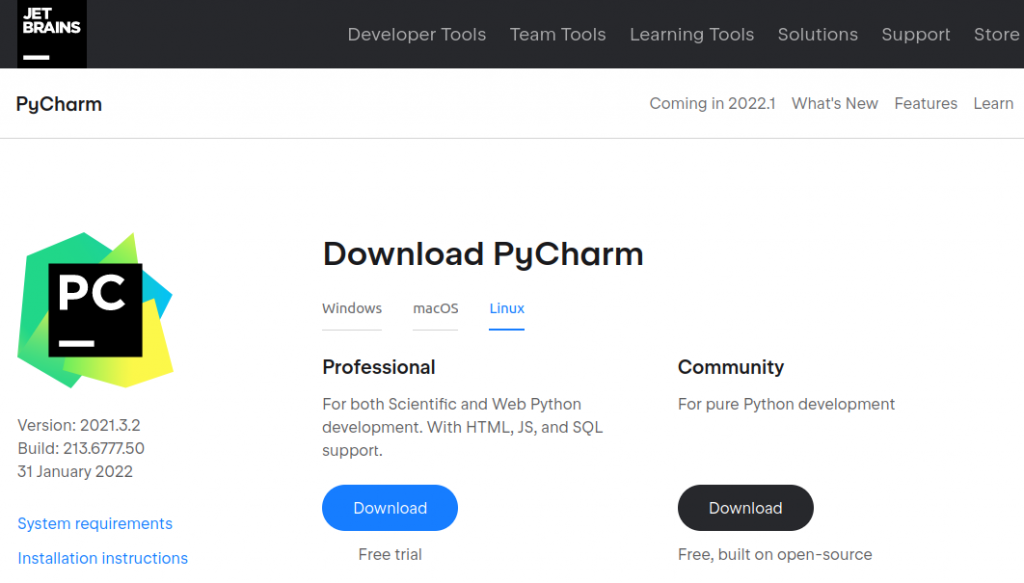This screenshot has height=583, width=1024.
Task: Download PyCharm Community edition
Action: (745, 508)
